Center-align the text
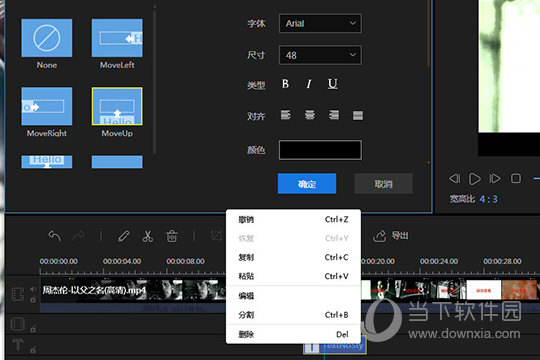Image resolution: width=540 pixels, height=360 pixels. tap(310, 115)
